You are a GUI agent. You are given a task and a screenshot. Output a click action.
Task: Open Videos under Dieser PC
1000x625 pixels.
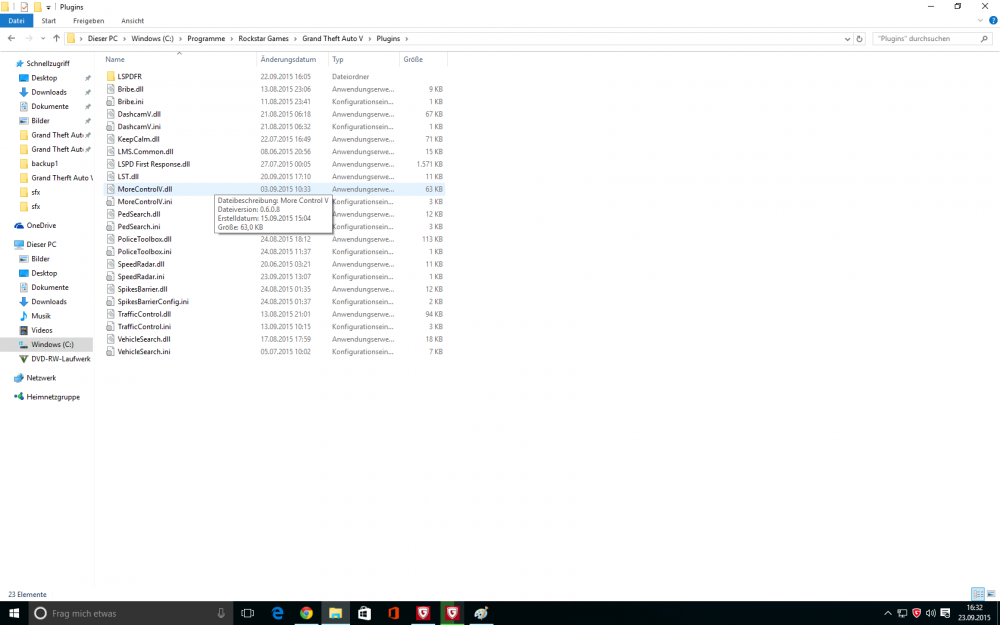(41, 330)
